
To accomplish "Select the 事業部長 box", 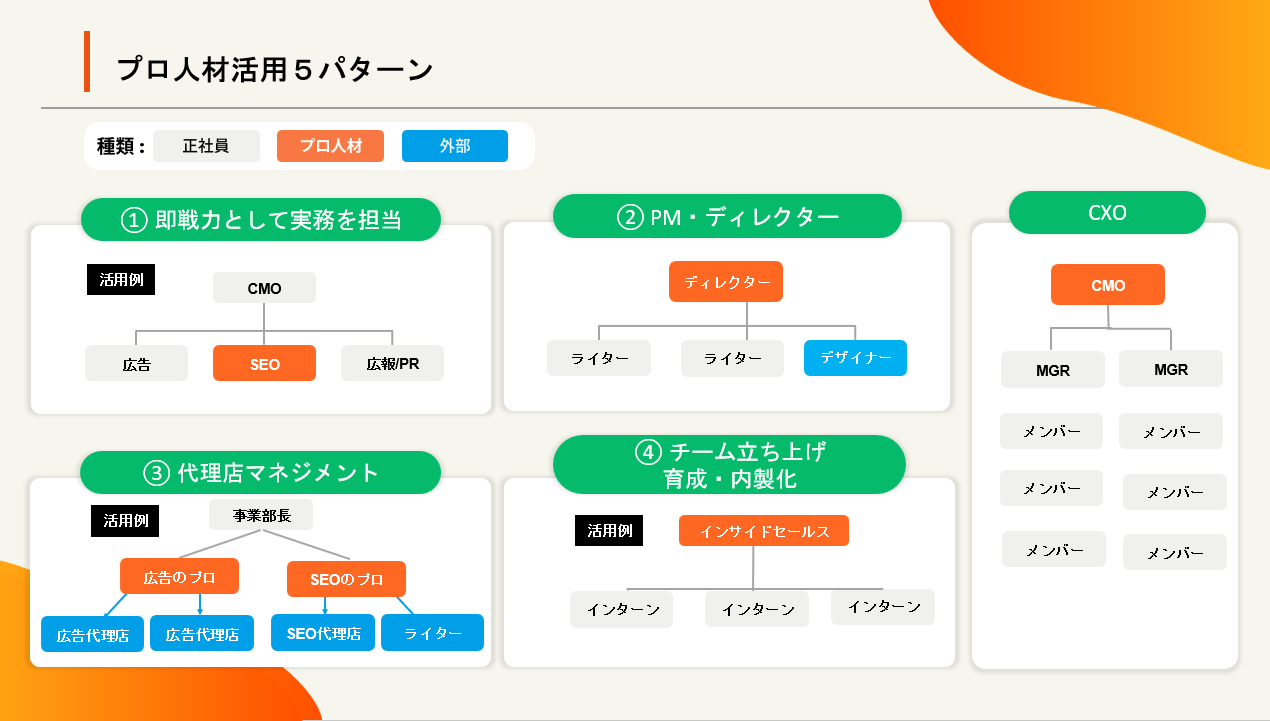I will pos(261,515).
